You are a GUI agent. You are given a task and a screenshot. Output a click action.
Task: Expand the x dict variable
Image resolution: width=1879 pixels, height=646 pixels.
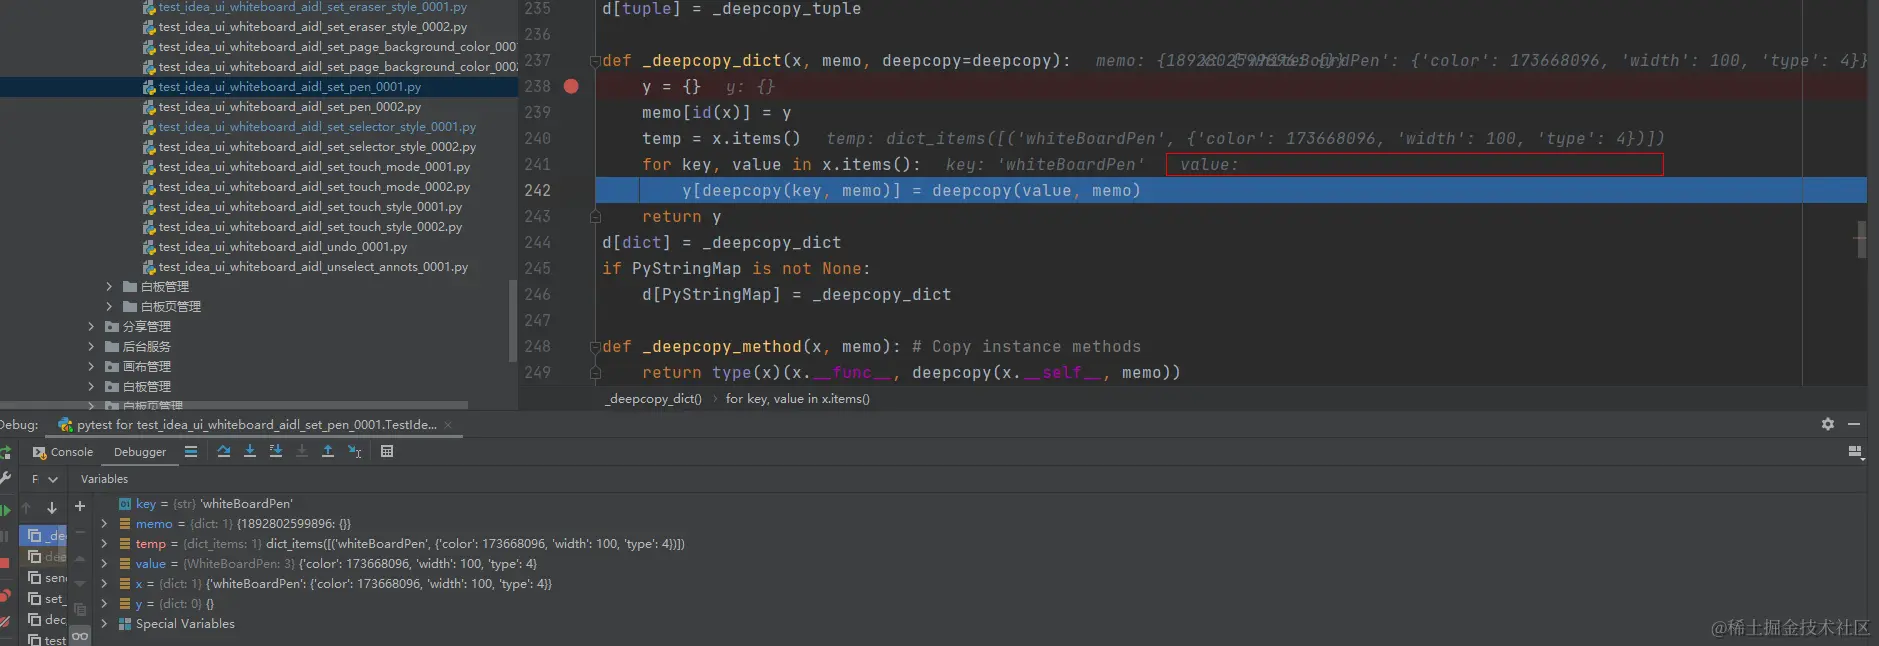coord(104,584)
